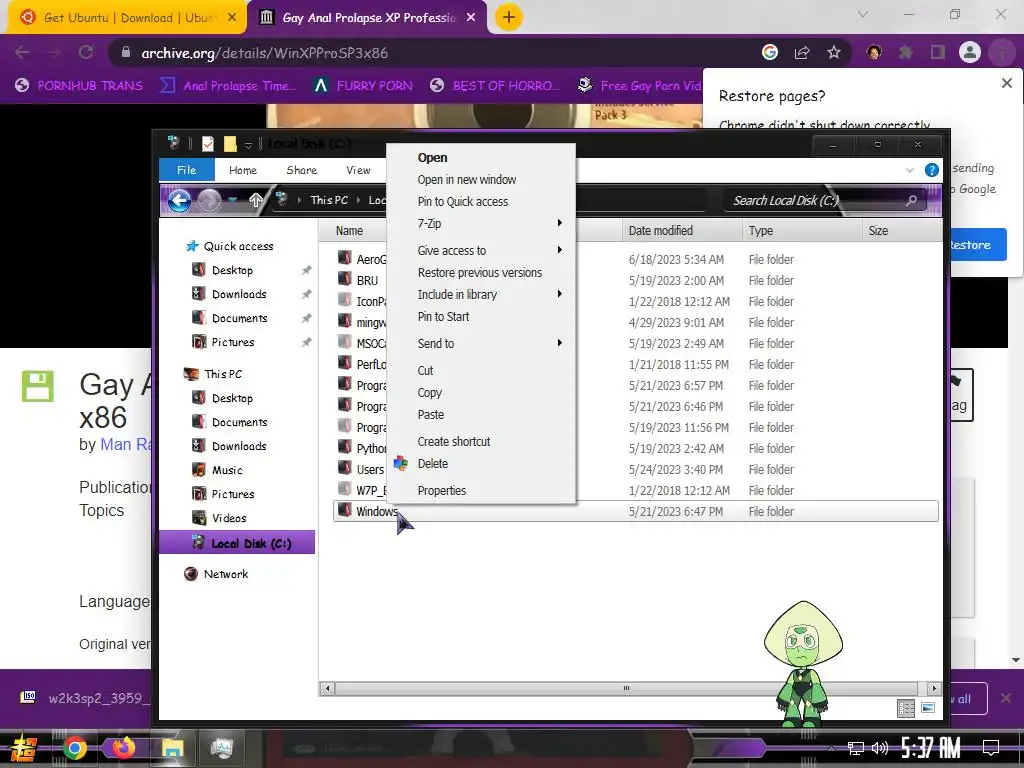Switch to large icons view in Explorer
Viewport: 1024px width, 768px height.
pos(927,708)
